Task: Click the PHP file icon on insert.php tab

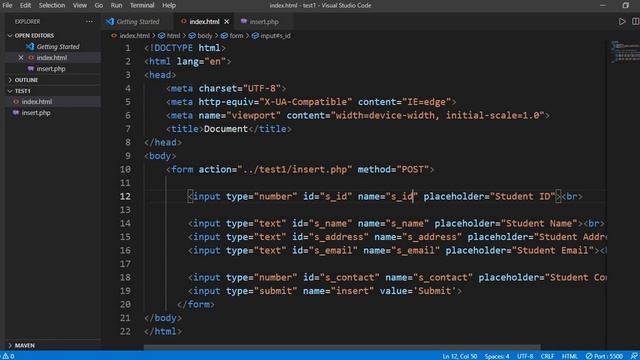Action: click(x=244, y=22)
